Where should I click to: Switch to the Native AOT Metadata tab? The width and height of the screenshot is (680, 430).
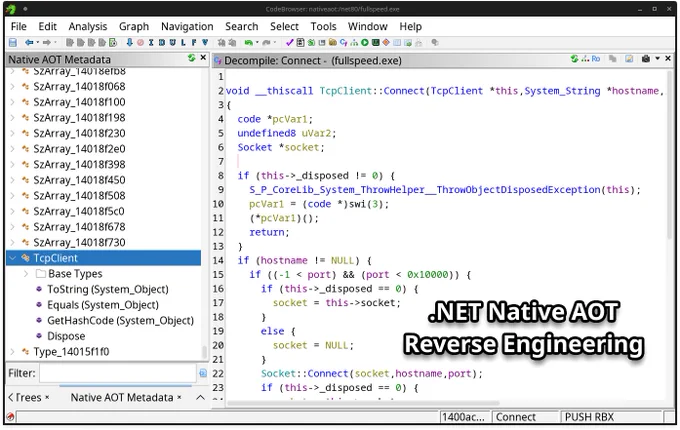(122, 397)
